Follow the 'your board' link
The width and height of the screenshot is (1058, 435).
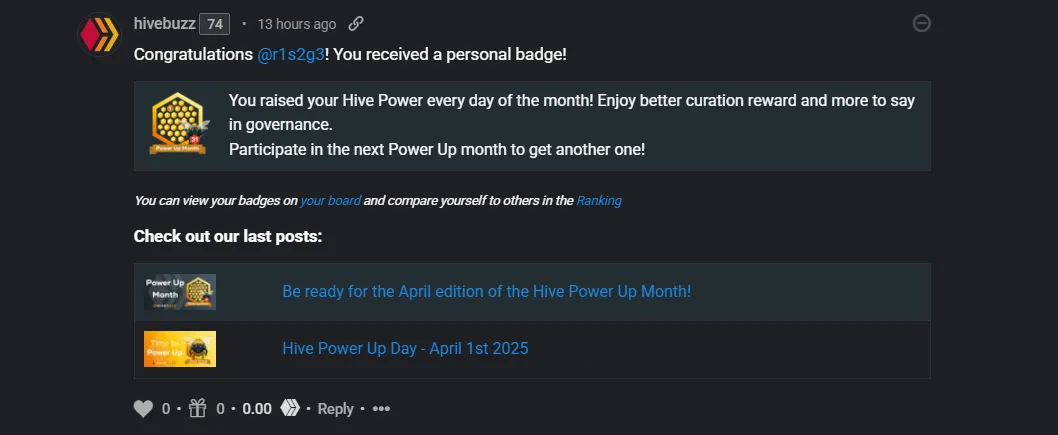[x=330, y=200]
